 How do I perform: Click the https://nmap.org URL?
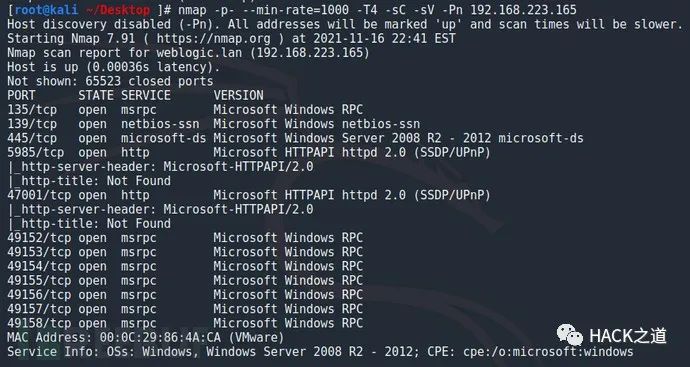click(x=213, y=39)
